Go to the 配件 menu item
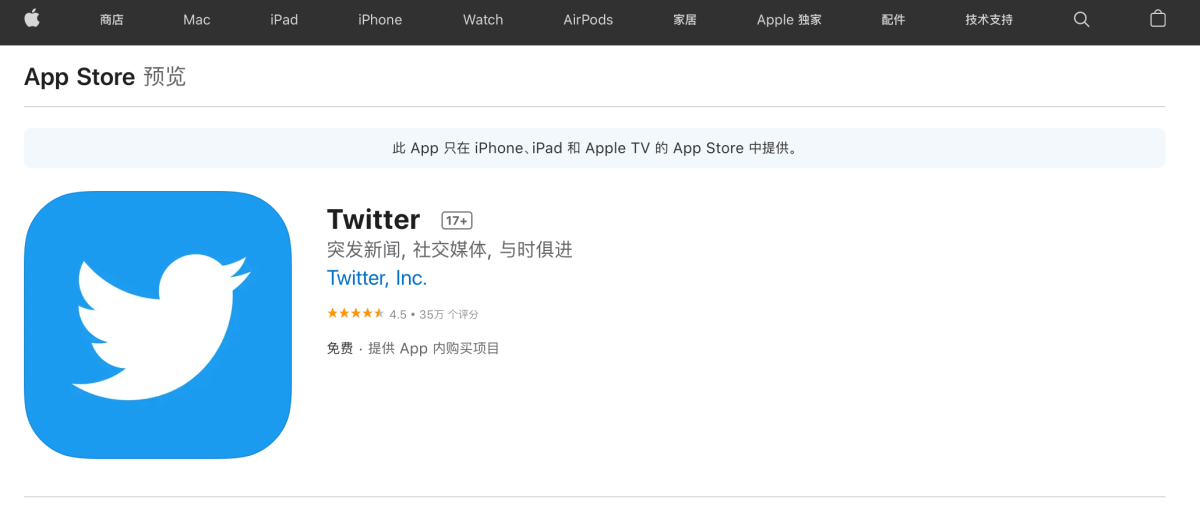The image size is (1200, 509). click(893, 20)
